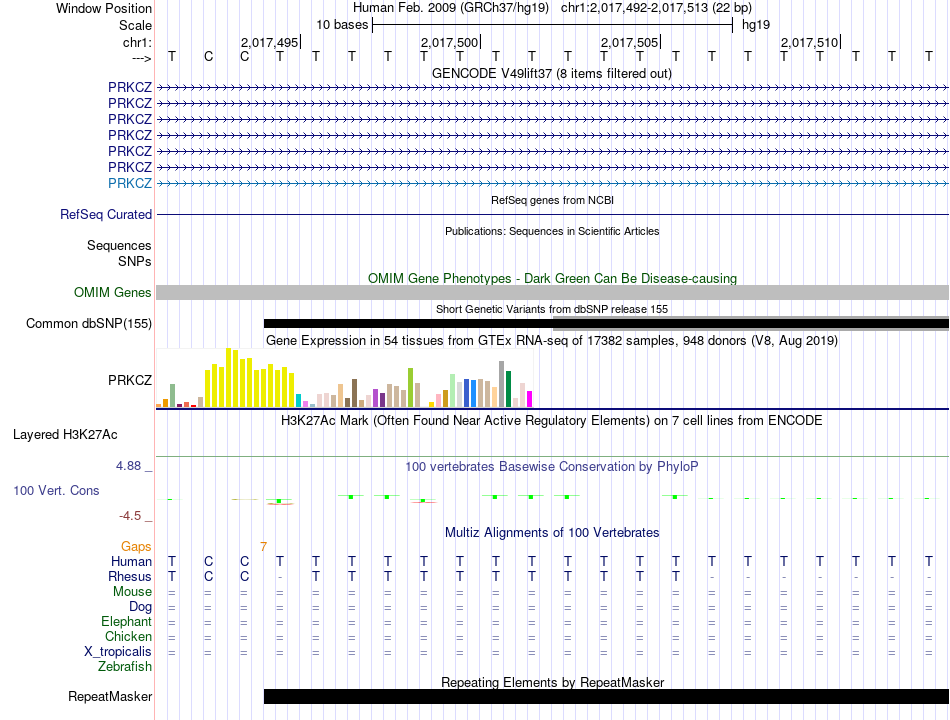The image size is (950, 720).
Task: Click the Basewise Conservation by PhyloP title
Action: click(x=552, y=467)
